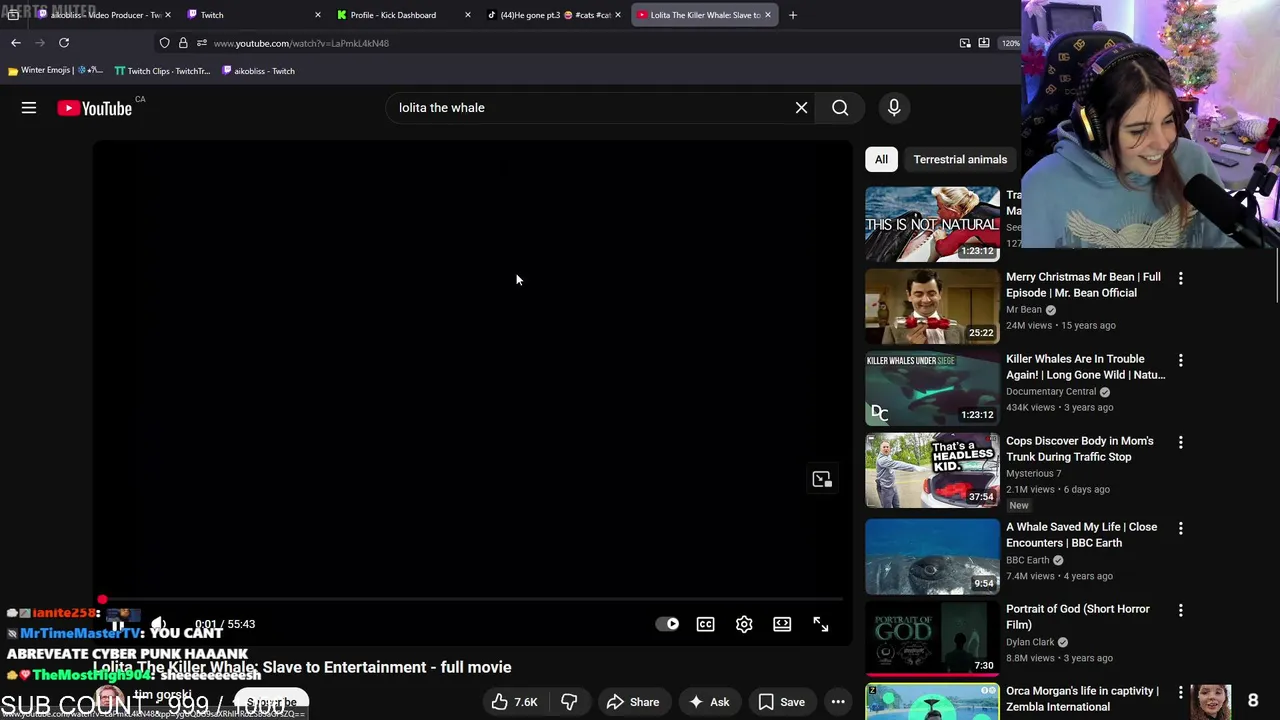The width and height of the screenshot is (1280, 720).
Task: Click the Ask button
Action: pyautogui.click(x=709, y=702)
